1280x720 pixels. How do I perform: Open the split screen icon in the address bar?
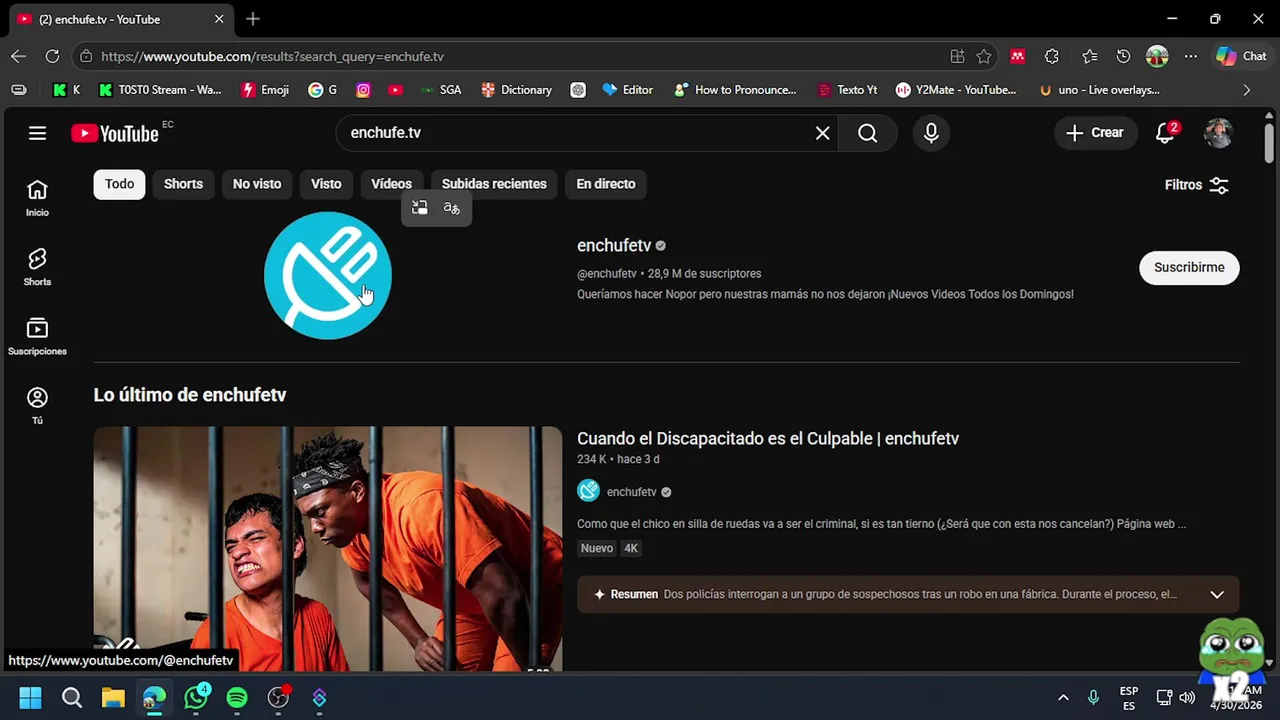[x=957, y=56]
